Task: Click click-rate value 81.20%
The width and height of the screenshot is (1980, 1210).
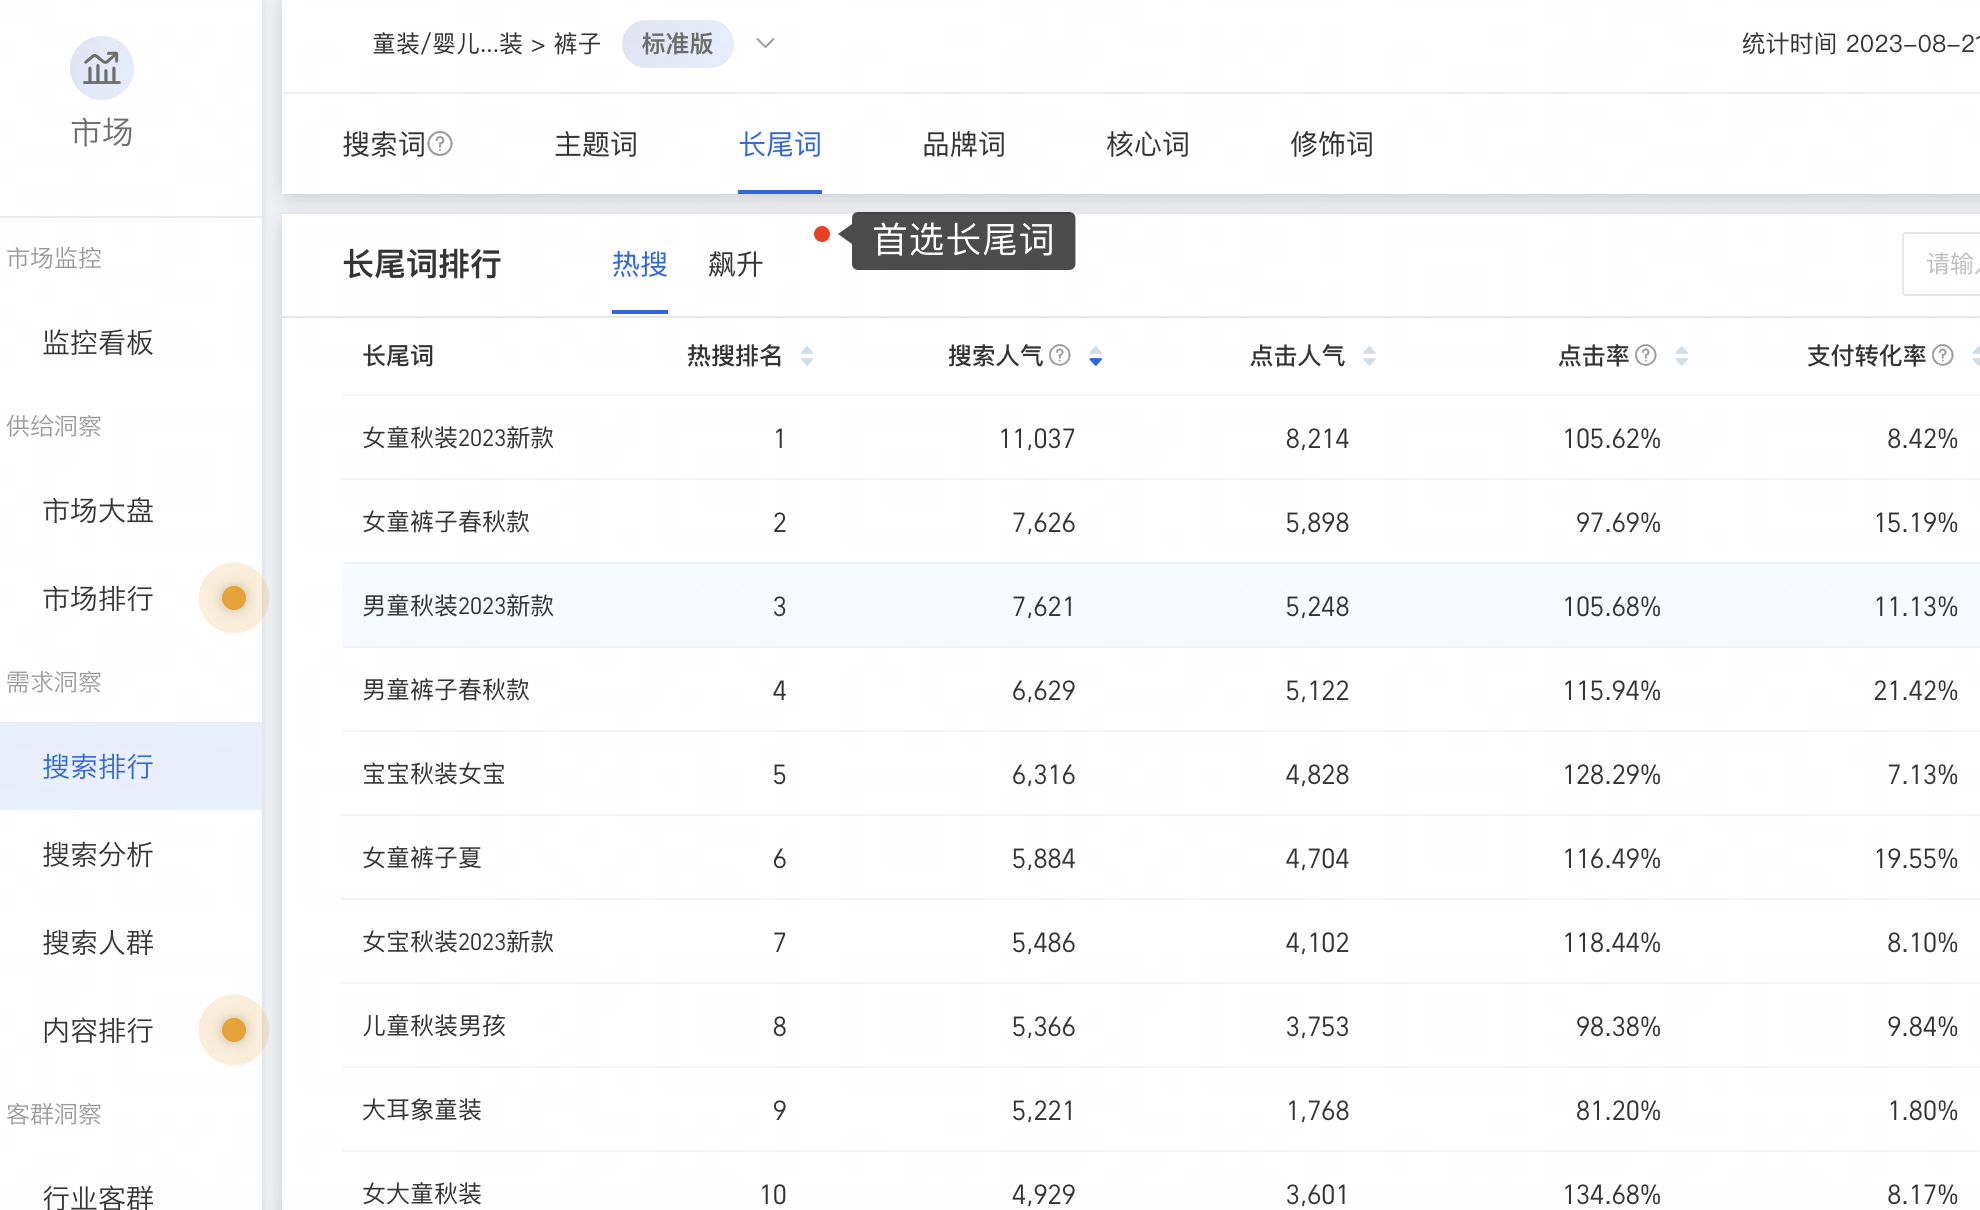Action: coord(1618,1111)
